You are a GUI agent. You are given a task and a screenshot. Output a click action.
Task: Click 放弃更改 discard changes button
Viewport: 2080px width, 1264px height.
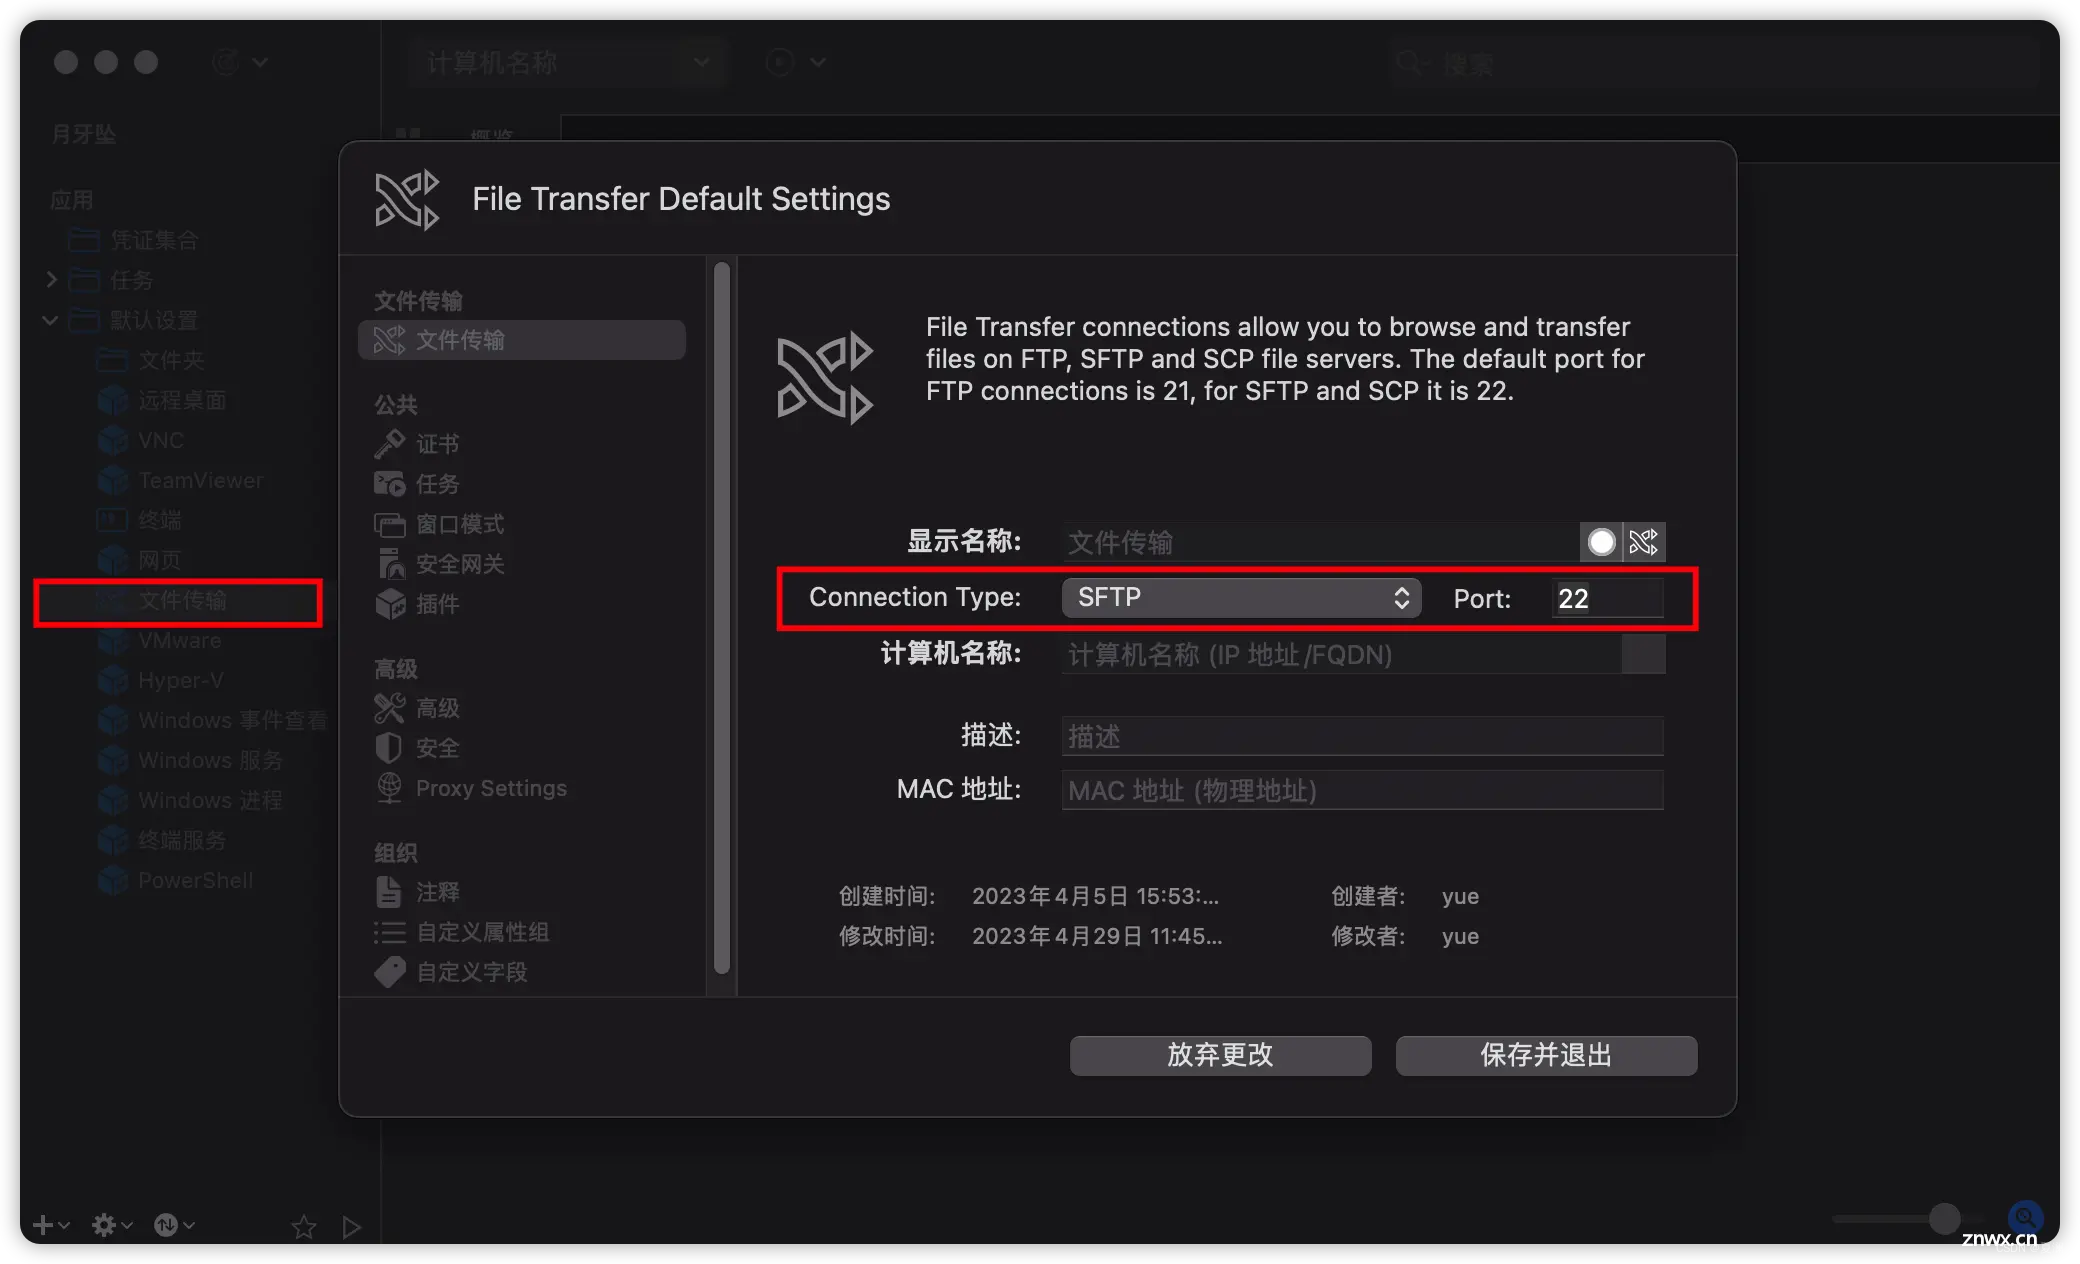click(1217, 1055)
